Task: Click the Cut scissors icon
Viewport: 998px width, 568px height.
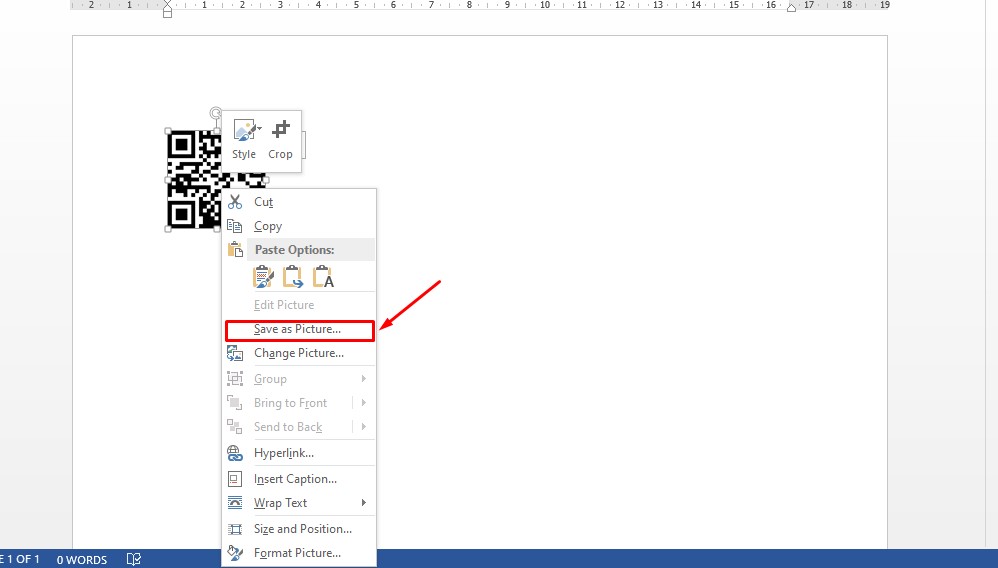Action: click(235, 202)
